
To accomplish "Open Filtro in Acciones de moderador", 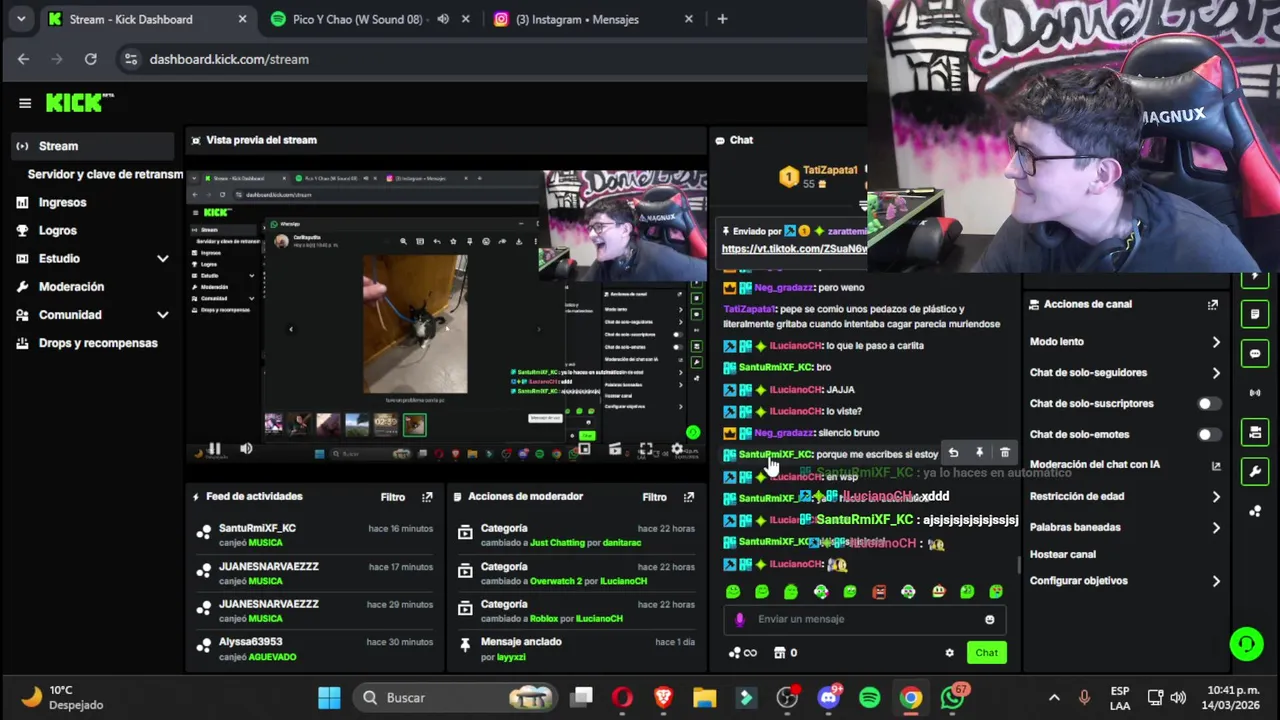I will coord(654,497).
